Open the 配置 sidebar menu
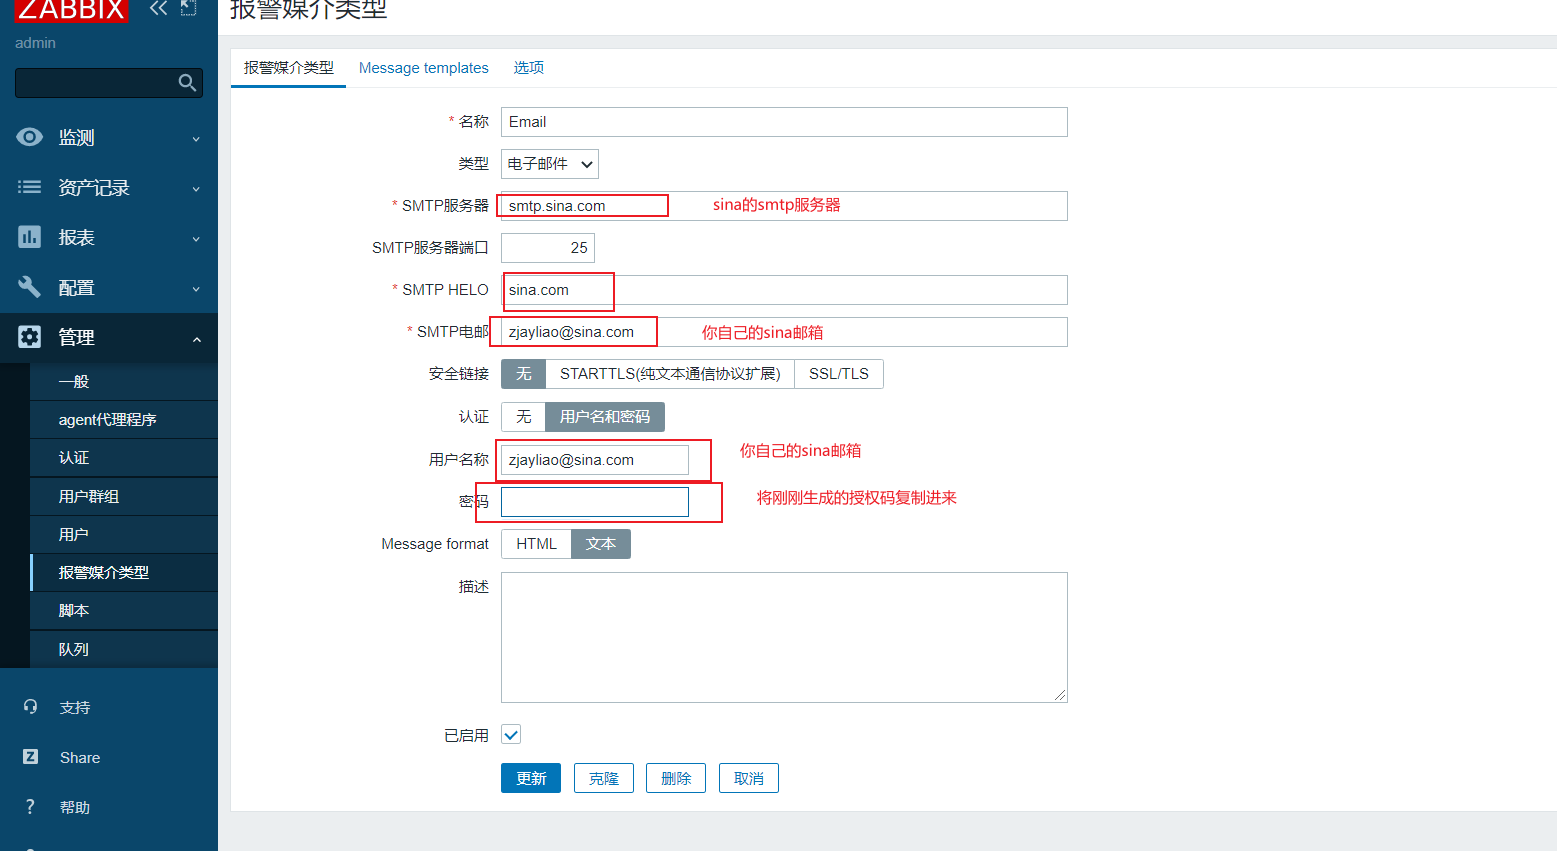Screen dimensions: 1557x851 (109, 287)
